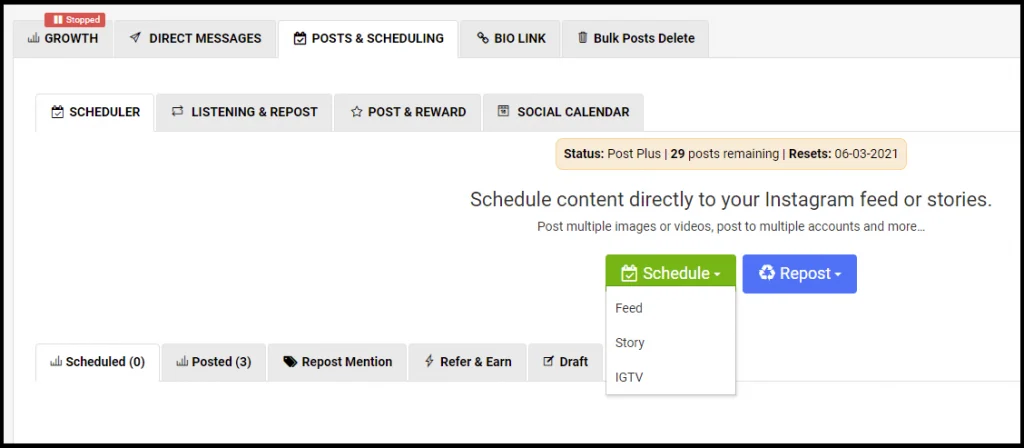This screenshot has width=1024, height=448.
Task: Open the Posted (3) tab
Action: pyautogui.click(x=213, y=362)
